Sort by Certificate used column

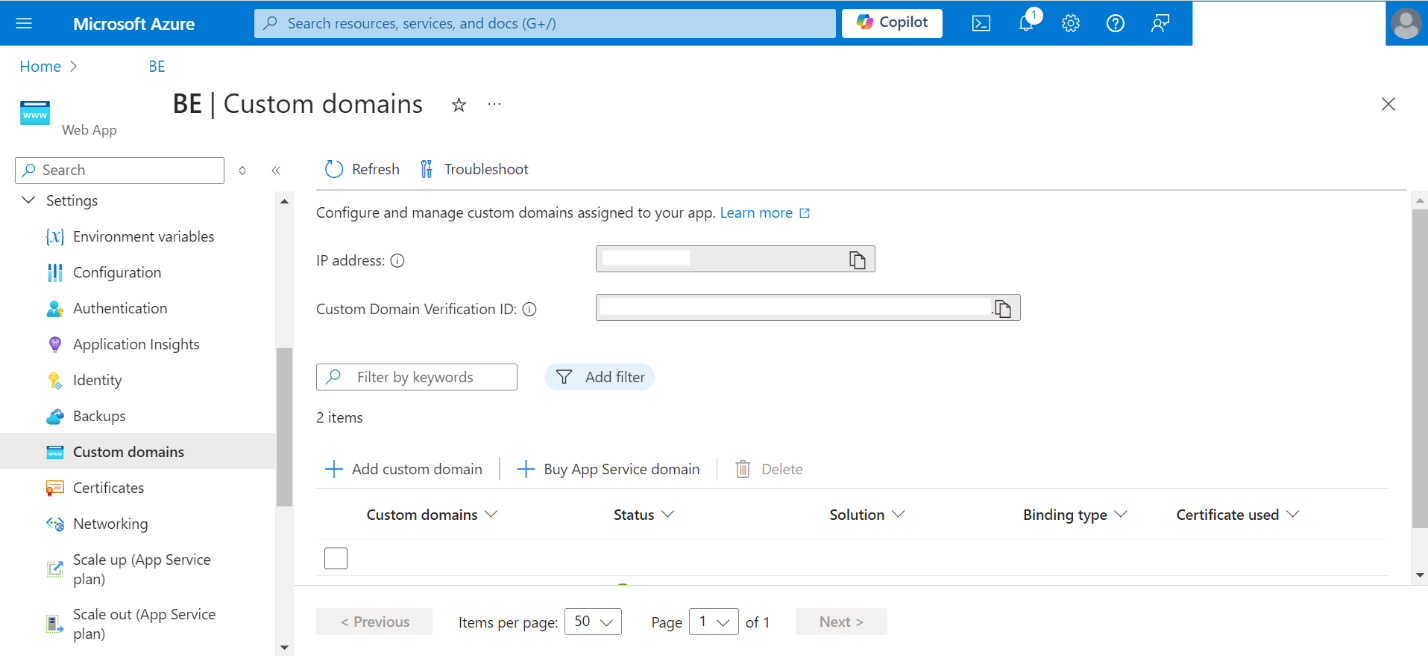pos(1238,515)
